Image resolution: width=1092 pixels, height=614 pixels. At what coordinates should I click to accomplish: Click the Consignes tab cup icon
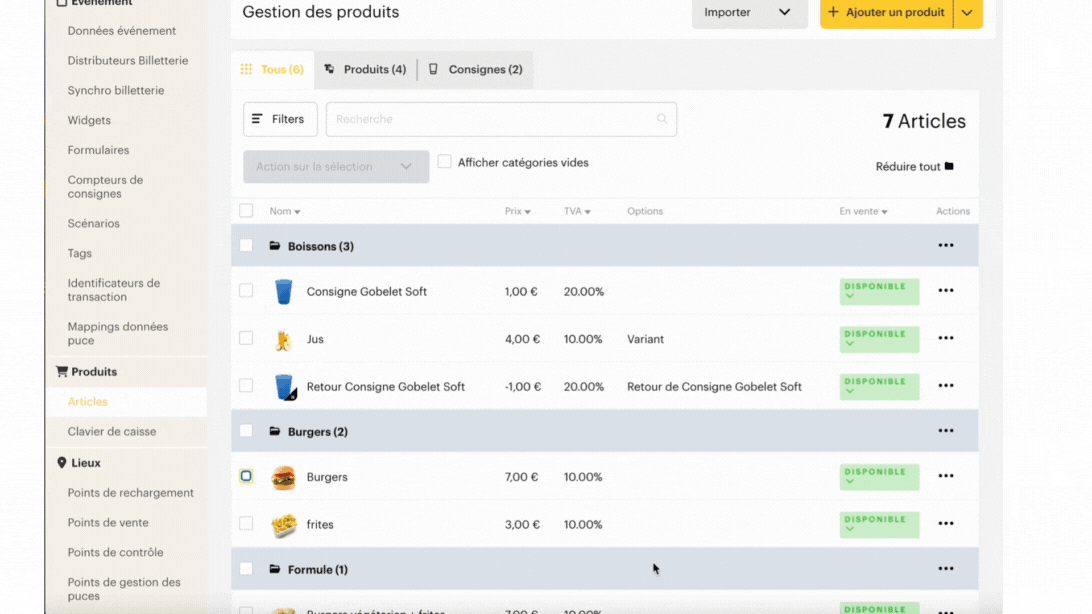pyautogui.click(x=433, y=69)
